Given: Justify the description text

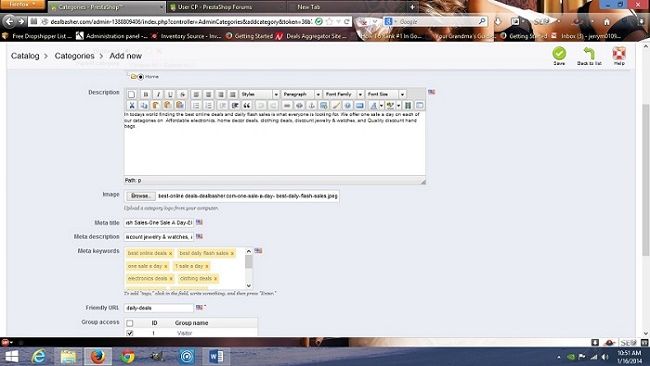Looking at the screenshot, I should [x=233, y=95].
